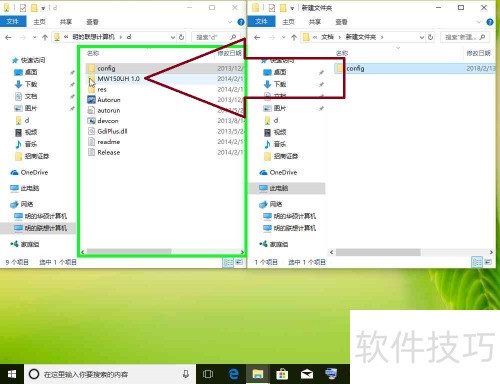
Task: Open the 查看 tab in 新建文件夹 window
Action: [341, 22]
